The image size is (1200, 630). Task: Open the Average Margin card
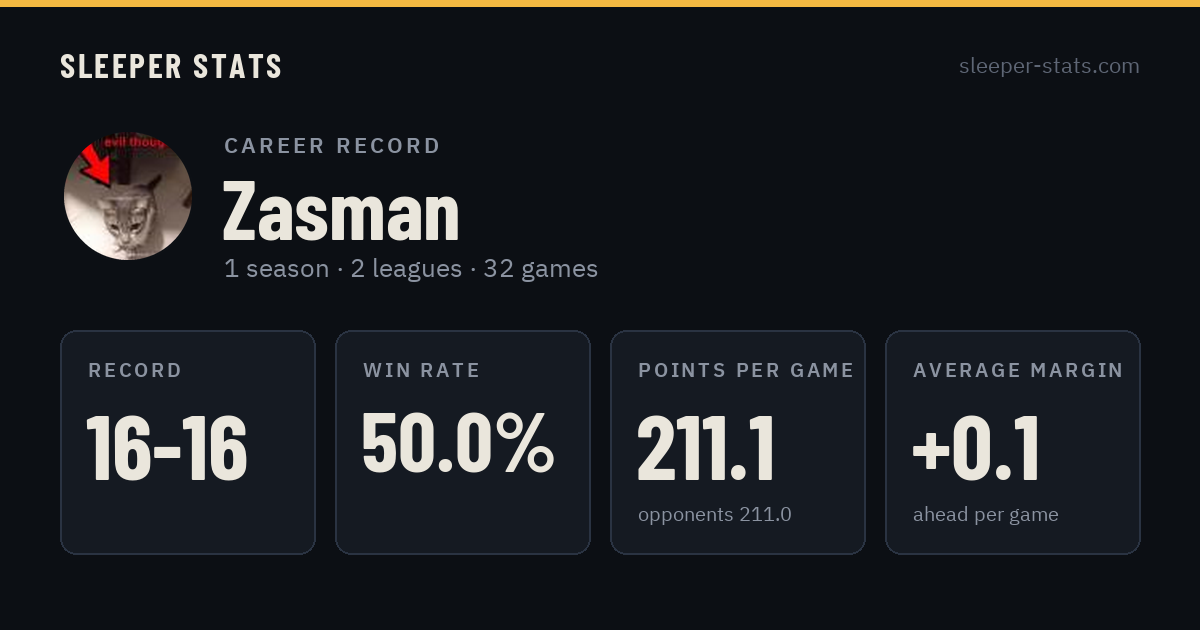coord(1013,442)
